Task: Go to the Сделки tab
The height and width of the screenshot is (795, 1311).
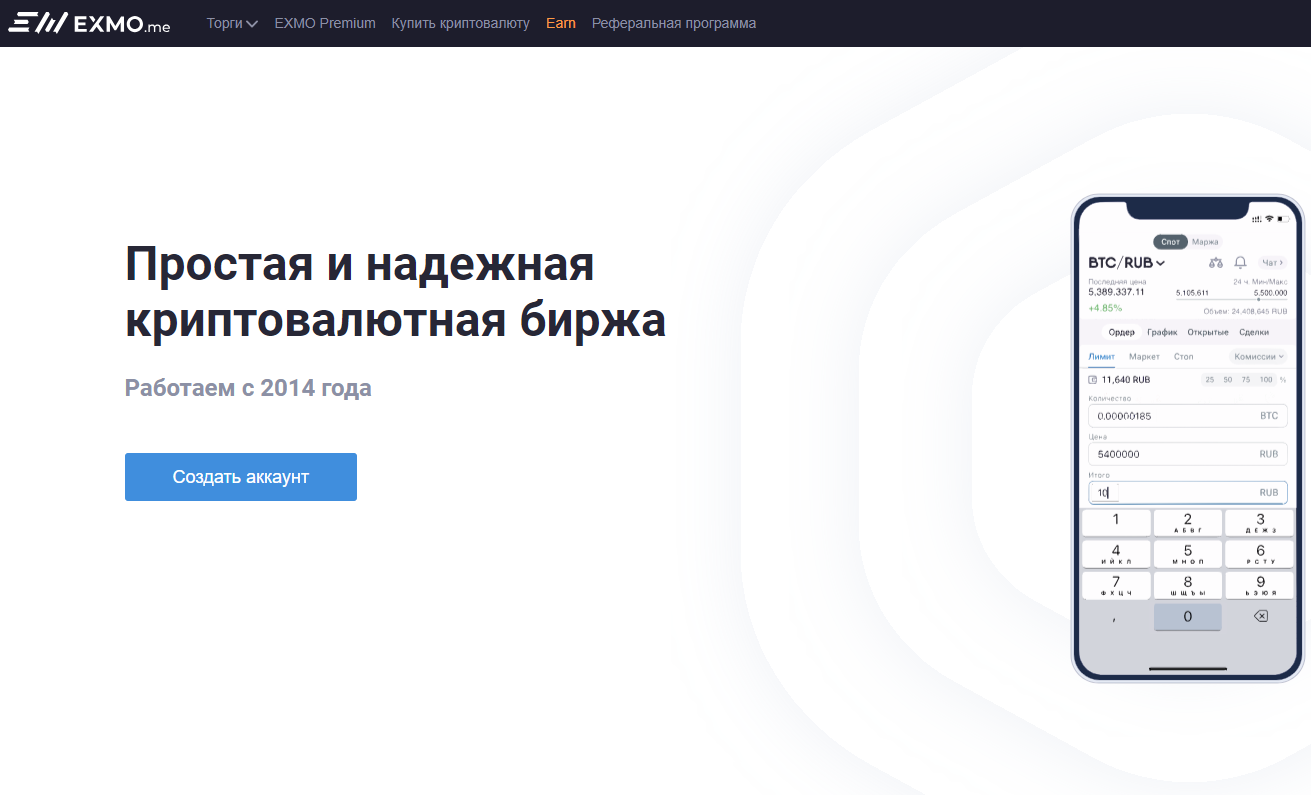Action: tap(1254, 332)
